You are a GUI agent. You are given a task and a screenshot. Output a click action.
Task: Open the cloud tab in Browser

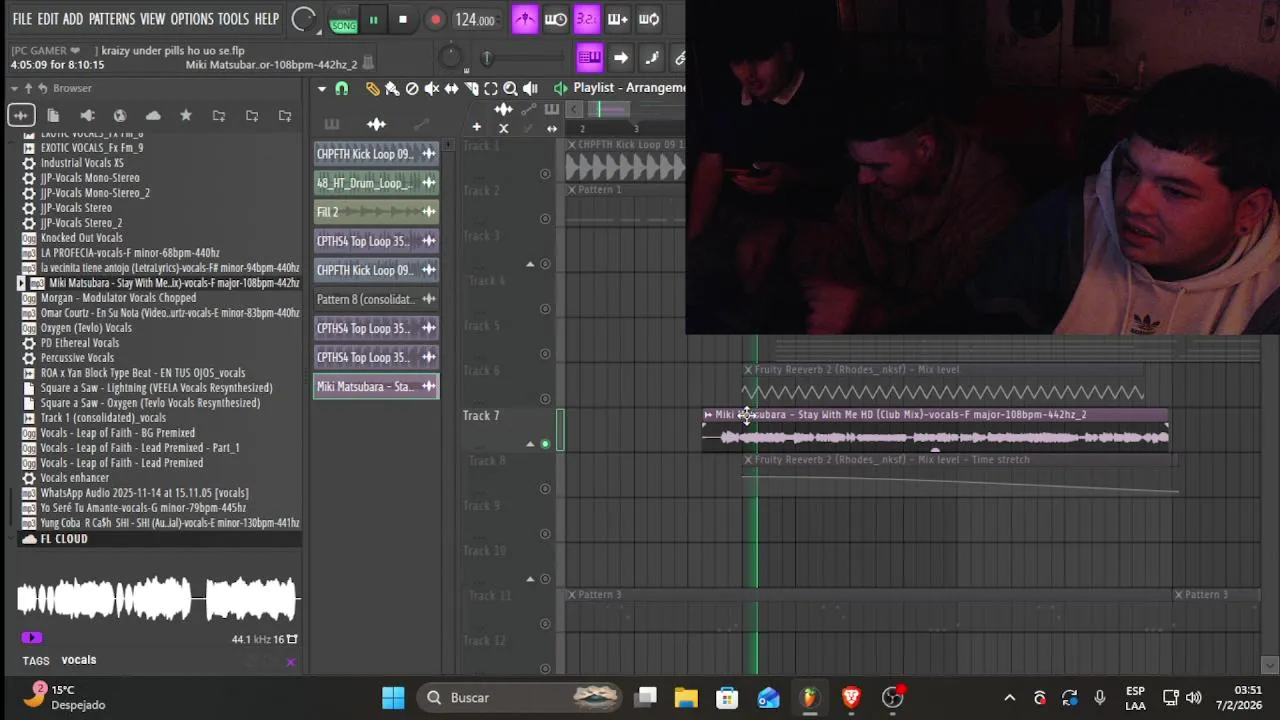[x=153, y=116]
